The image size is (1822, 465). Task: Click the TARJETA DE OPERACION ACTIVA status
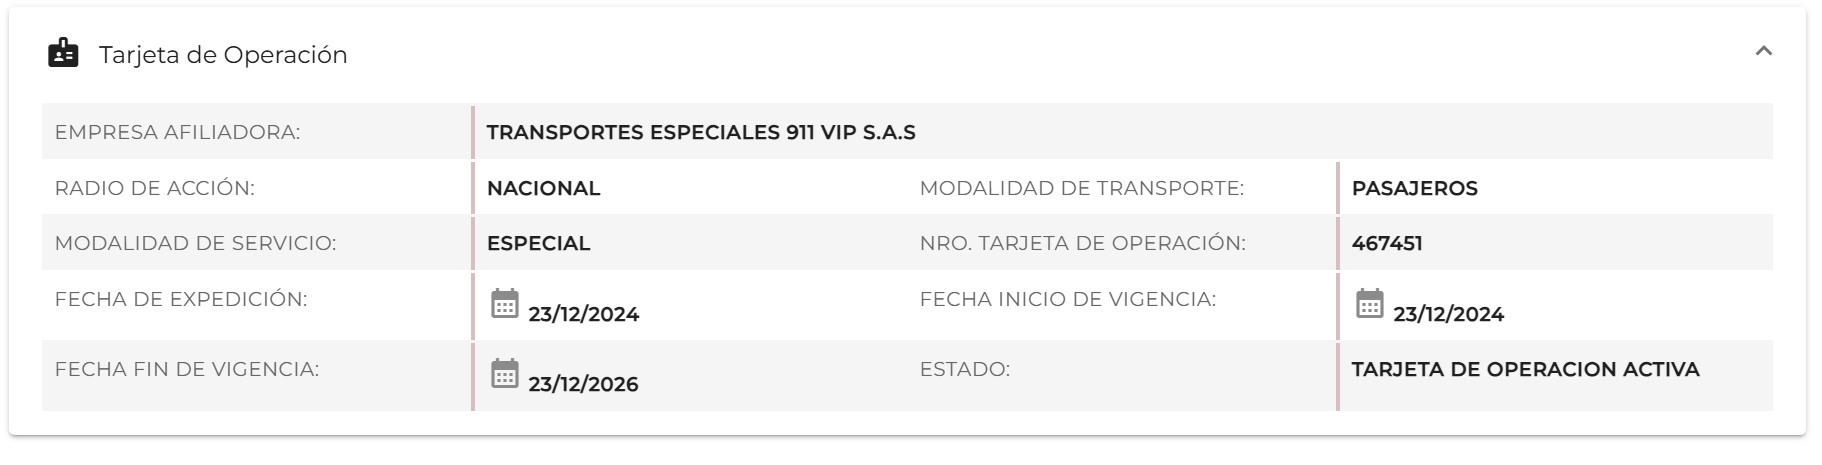tap(1525, 369)
